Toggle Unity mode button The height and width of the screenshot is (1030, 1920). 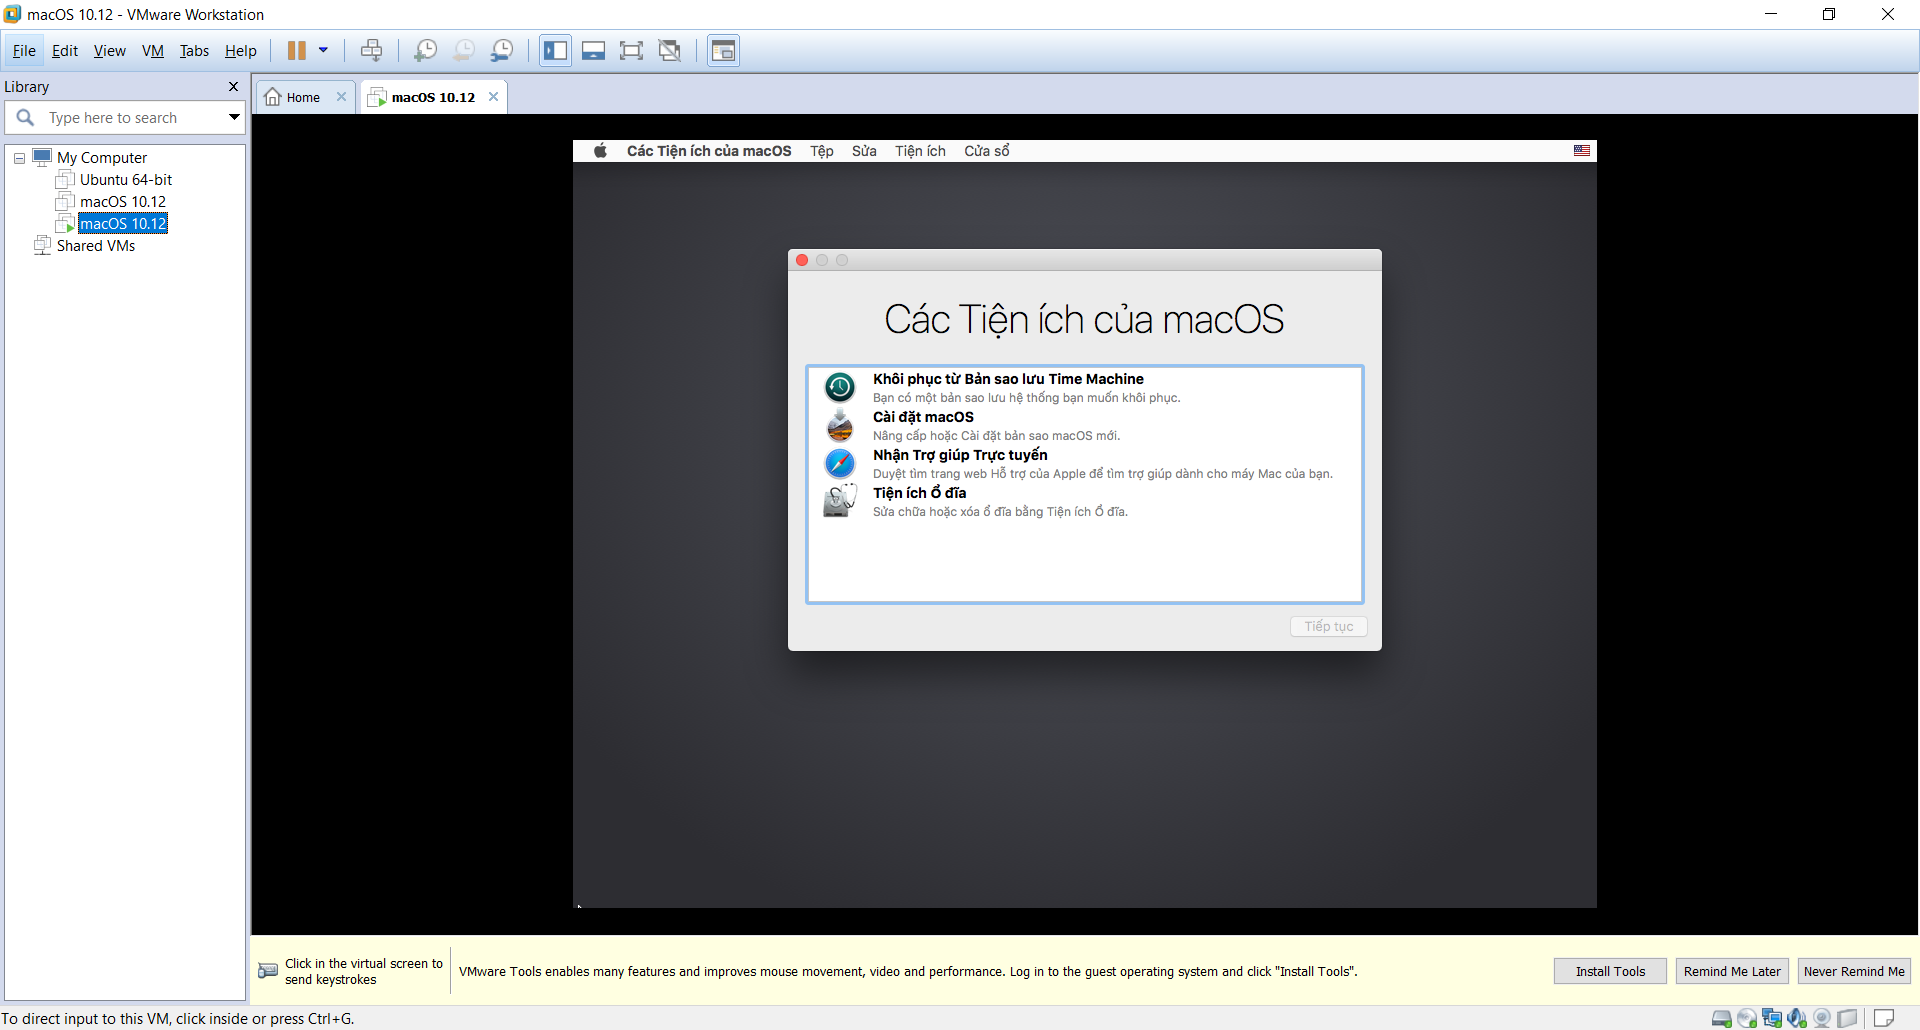(670, 51)
